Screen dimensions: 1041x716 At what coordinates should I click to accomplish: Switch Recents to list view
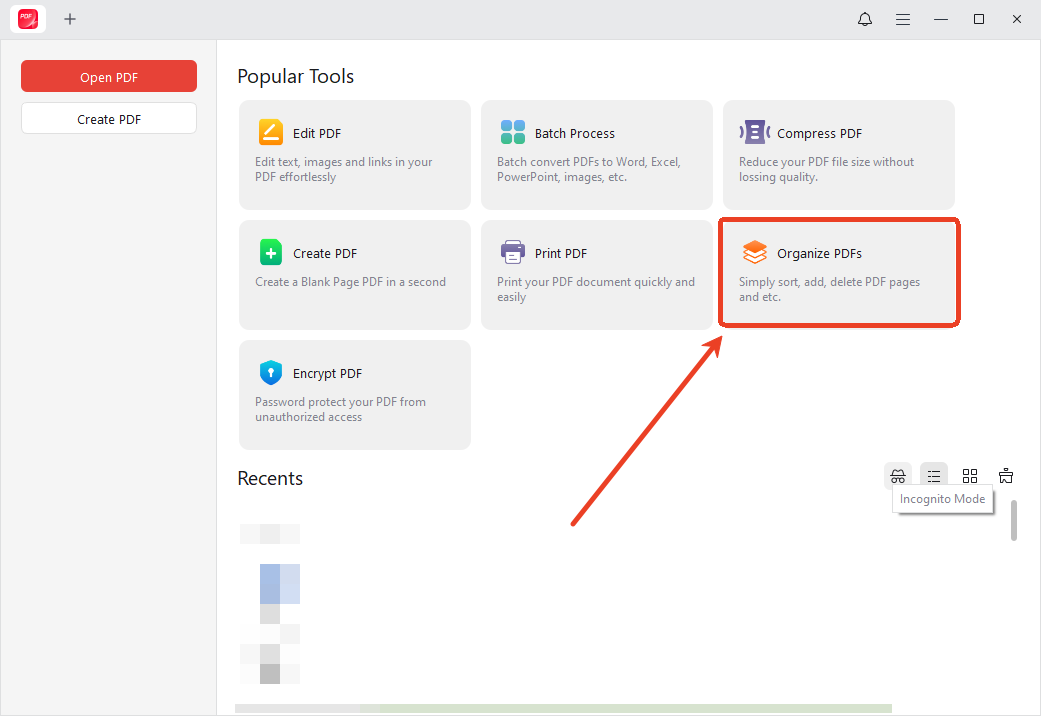point(934,475)
